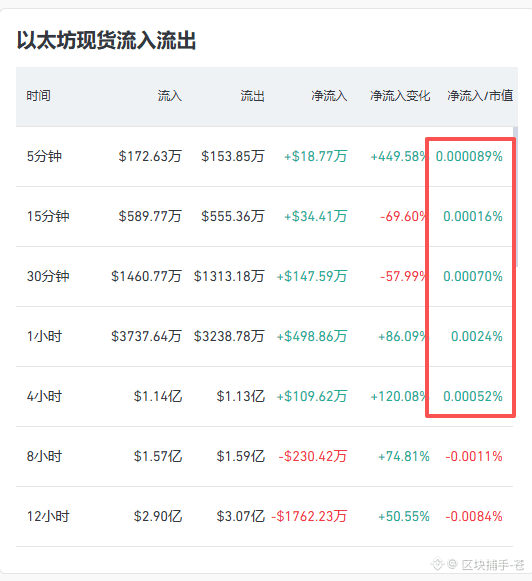Image resolution: width=532 pixels, height=581 pixels.
Task: Click change value +86.09%
Action: coord(402,336)
